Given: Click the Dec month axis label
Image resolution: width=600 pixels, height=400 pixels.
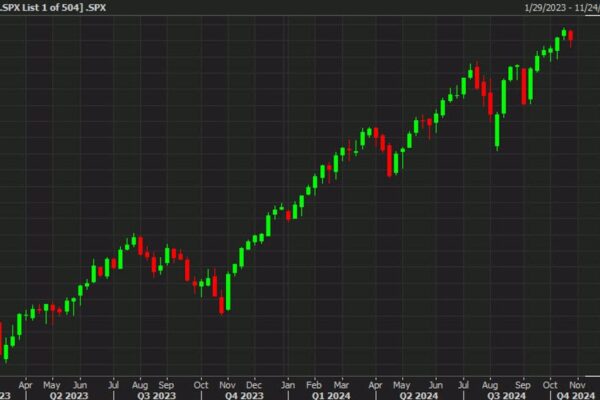Looking at the screenshot, I should (x=254, y=385).
